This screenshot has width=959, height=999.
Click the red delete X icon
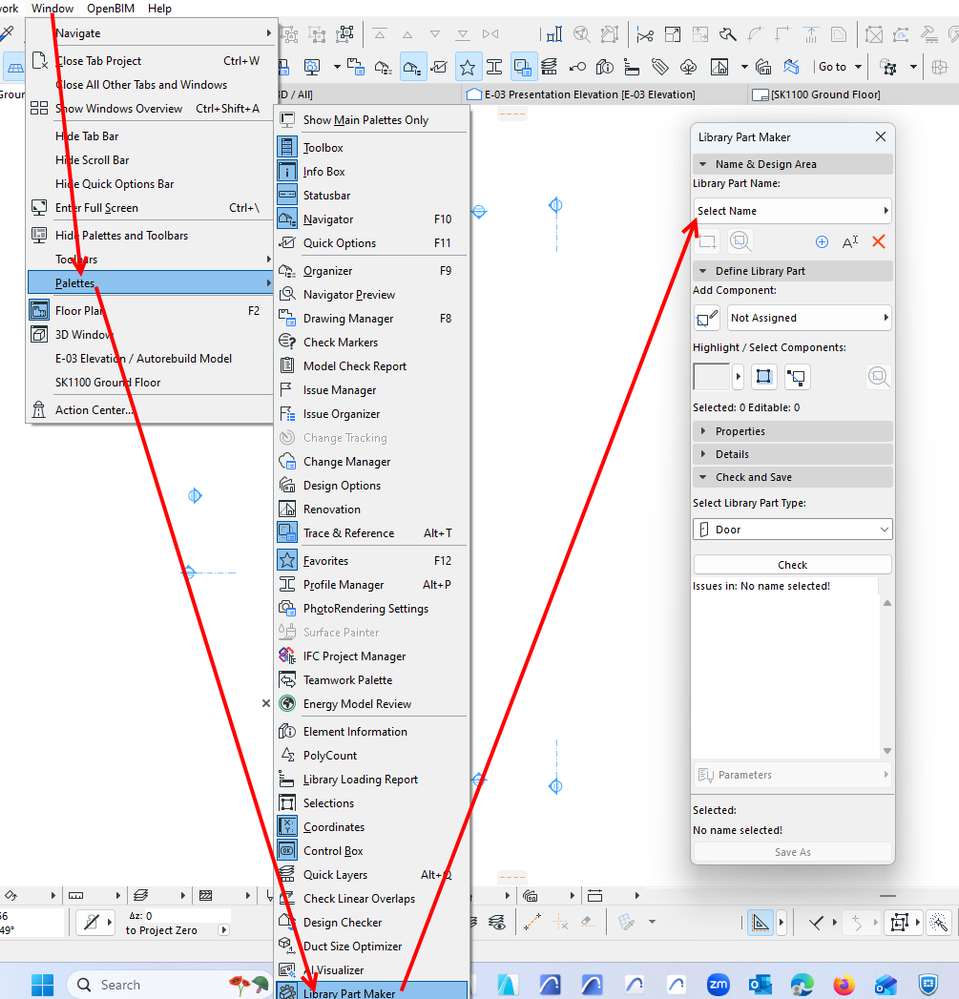coord(879,241)
